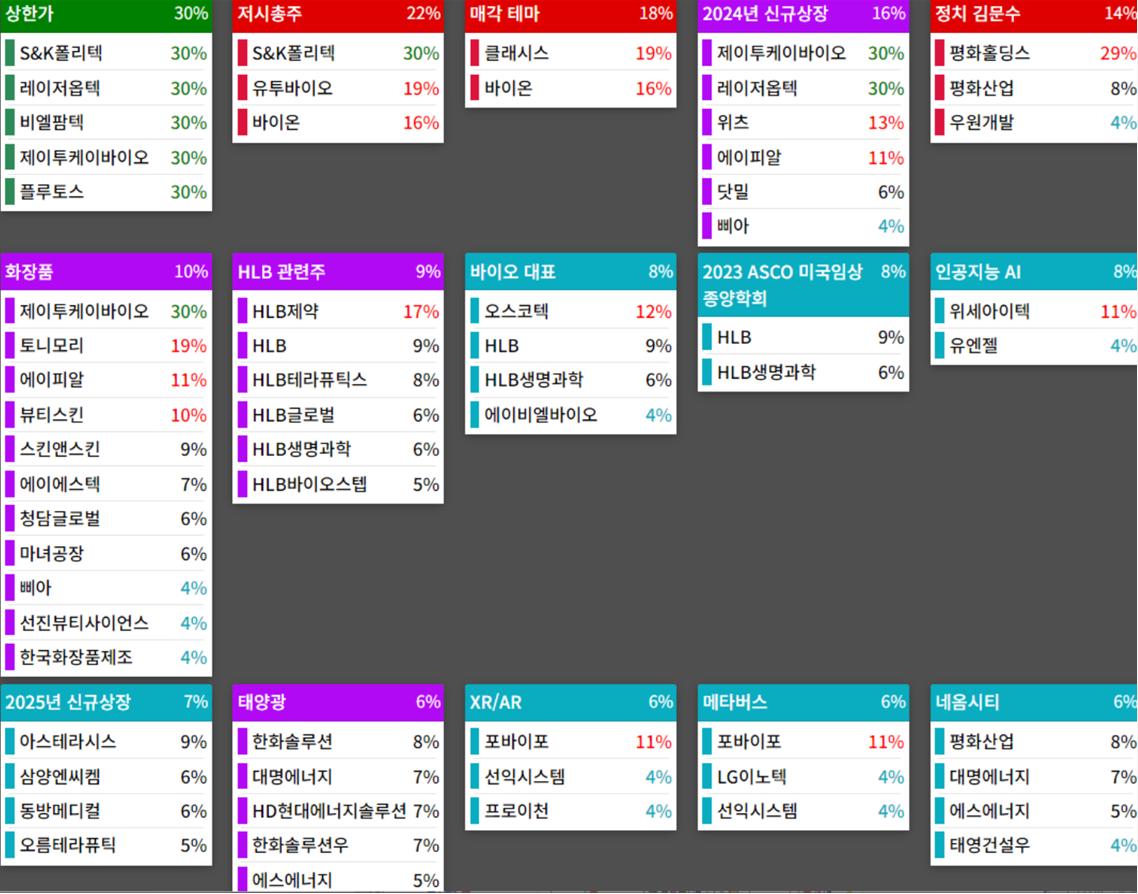Select 유투바이오 in the 저시총주 card
Image resolution: width=1138 pixels, height=894 pixels.
337,88
